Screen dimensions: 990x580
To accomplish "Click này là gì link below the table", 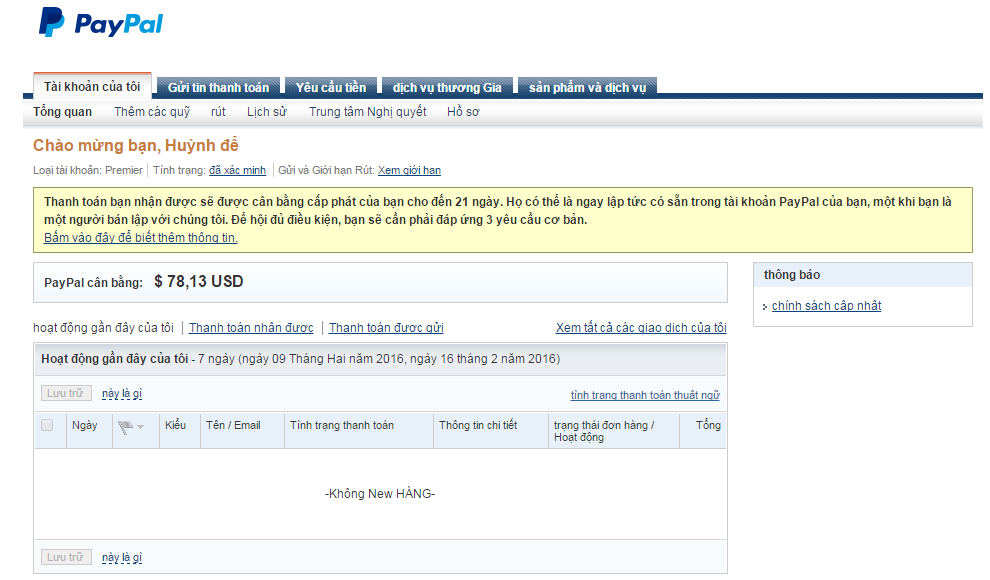I will 122,557.
